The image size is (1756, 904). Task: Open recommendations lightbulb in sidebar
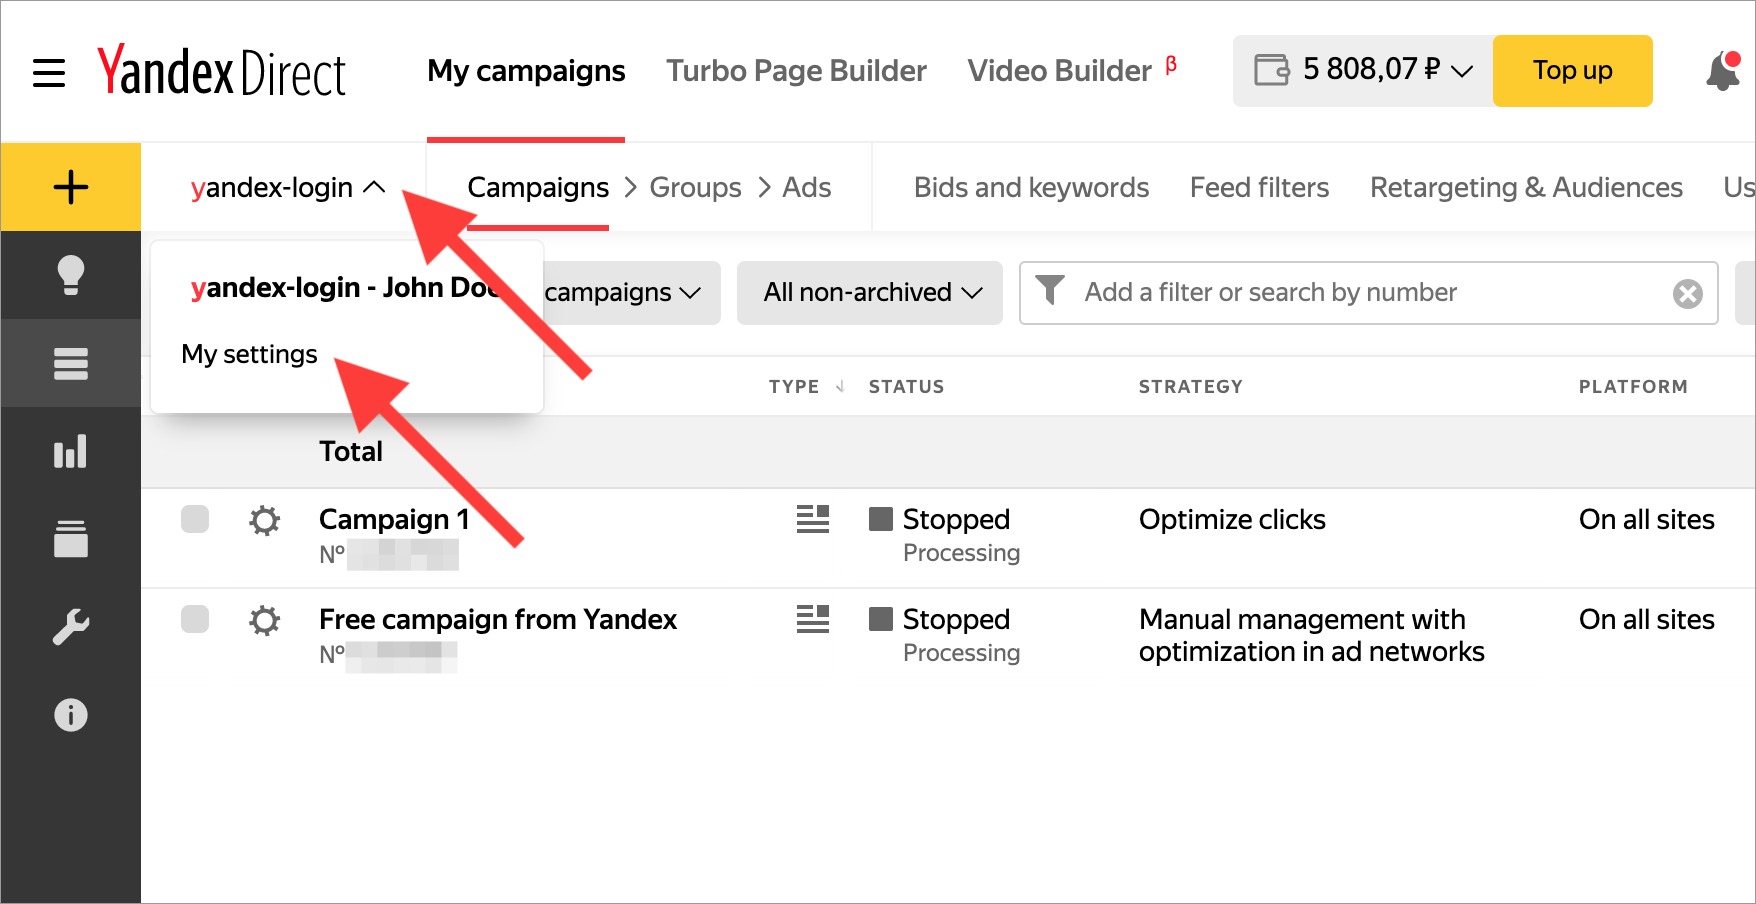pyautogui.click(x=71, y=275)
